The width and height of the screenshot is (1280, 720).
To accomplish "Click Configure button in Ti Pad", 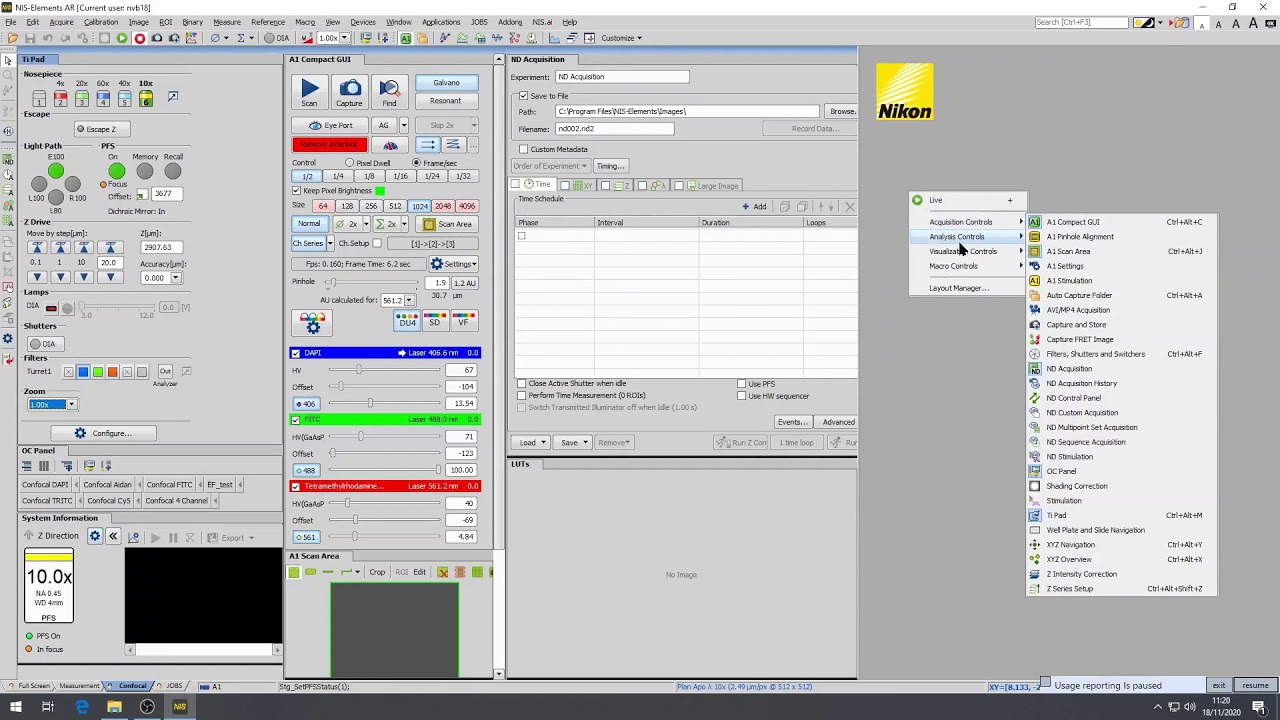I will coord(103,433).
